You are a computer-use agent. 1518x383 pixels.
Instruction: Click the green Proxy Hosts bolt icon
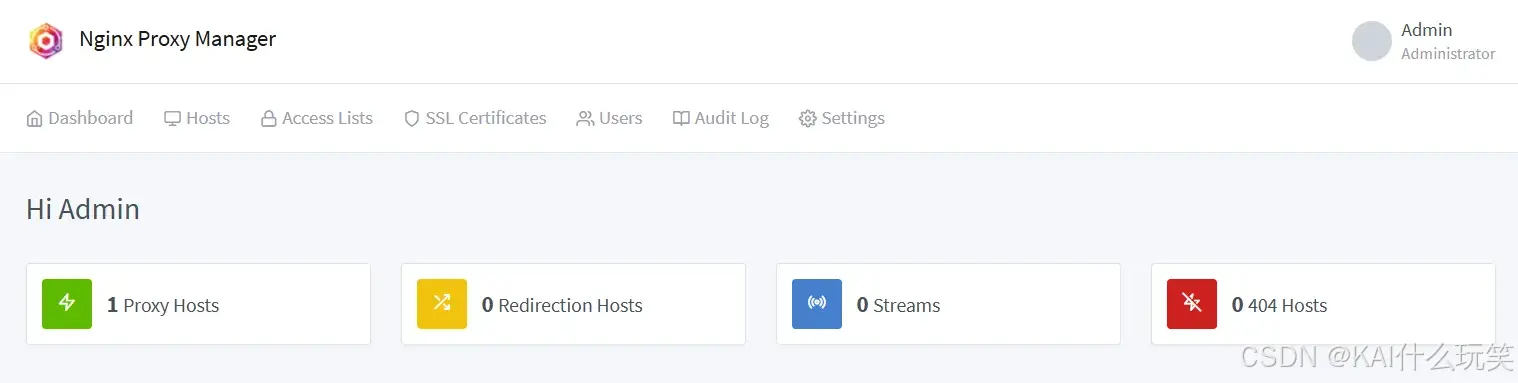[67, 304]
